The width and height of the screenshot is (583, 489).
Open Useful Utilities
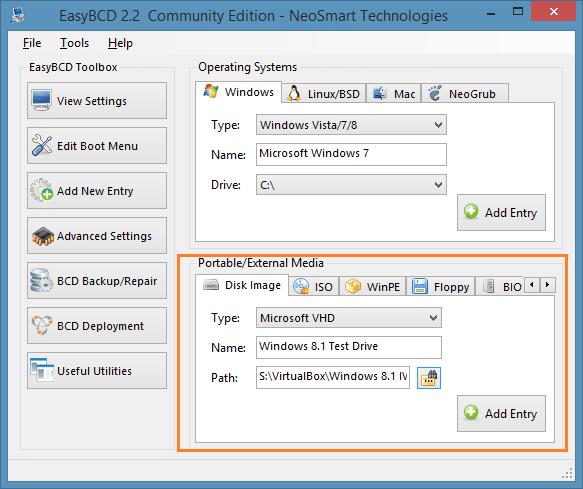(97, 371)
